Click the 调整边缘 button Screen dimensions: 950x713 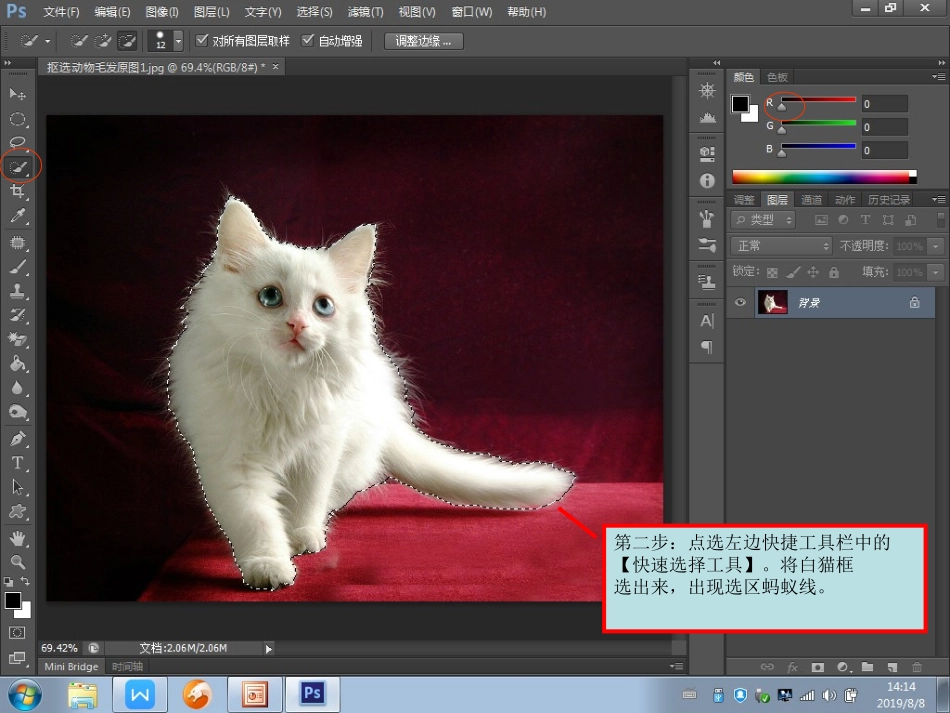423,41
